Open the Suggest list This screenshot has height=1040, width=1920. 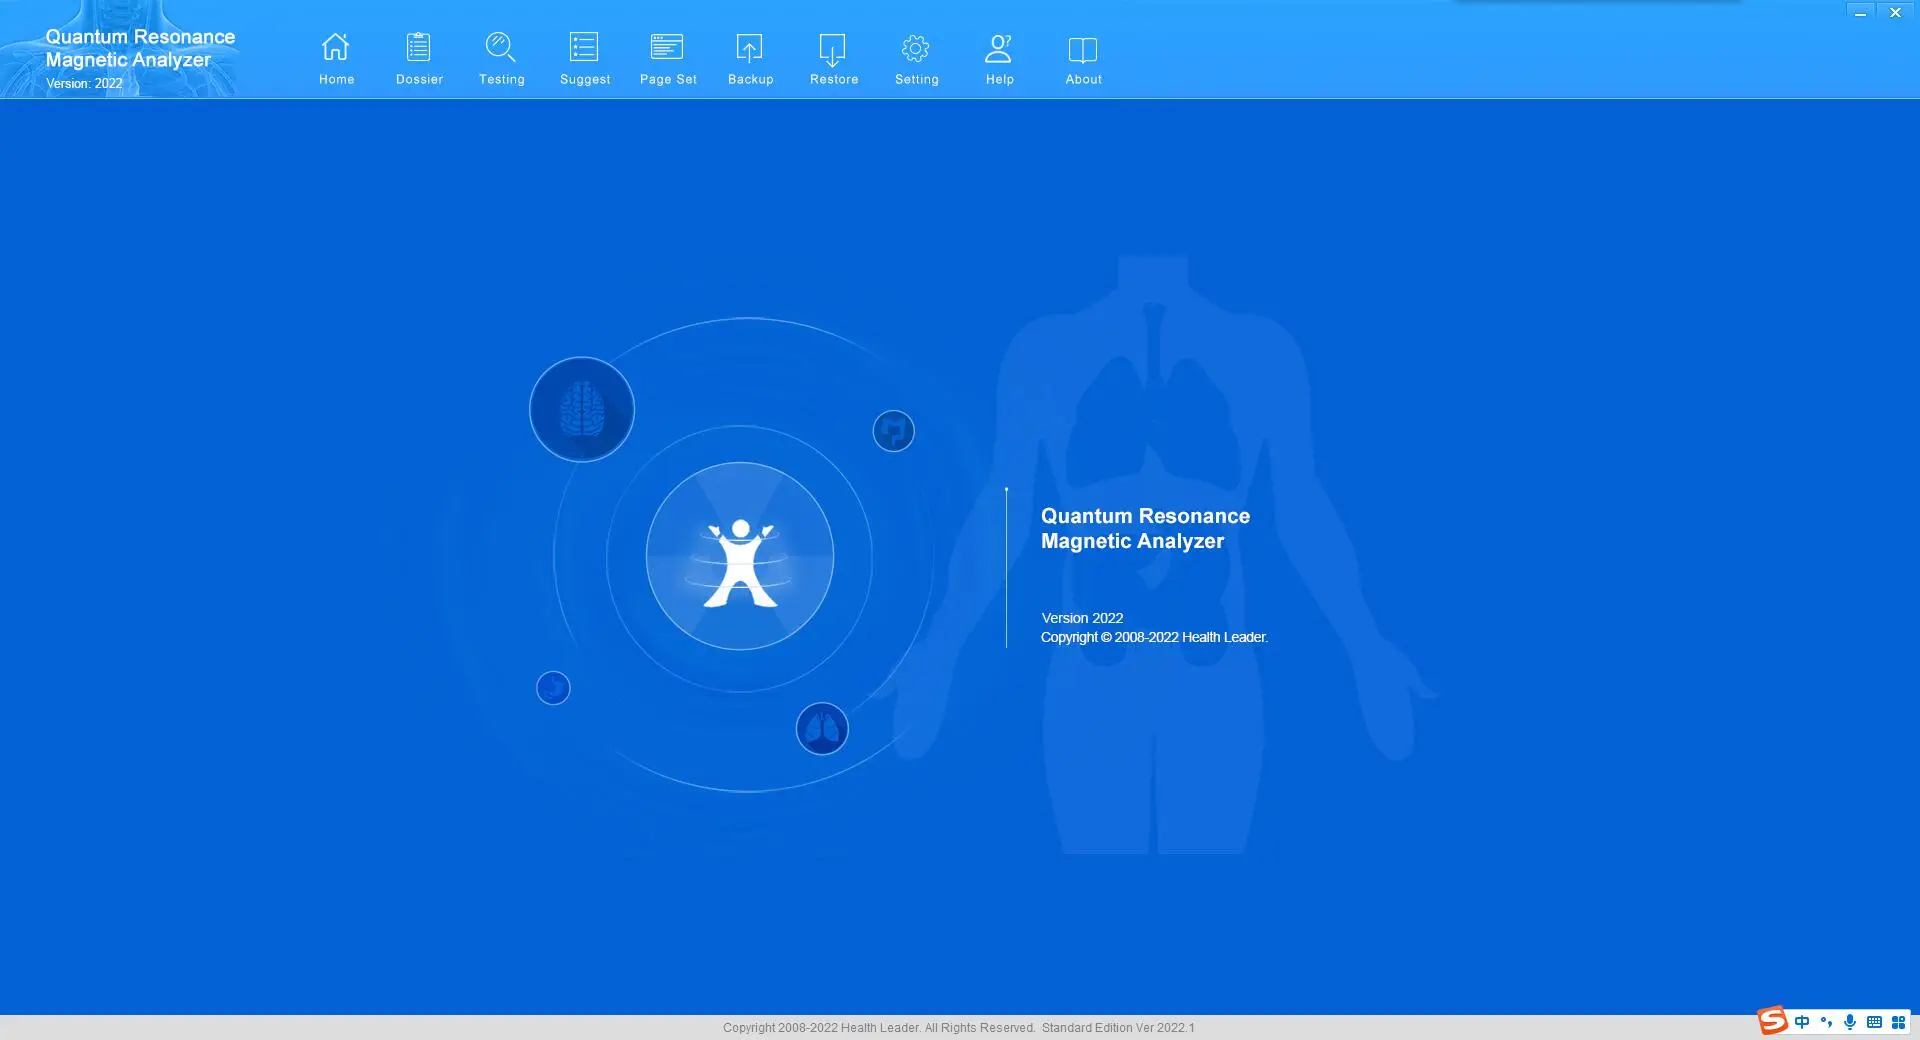coord(585,59)
